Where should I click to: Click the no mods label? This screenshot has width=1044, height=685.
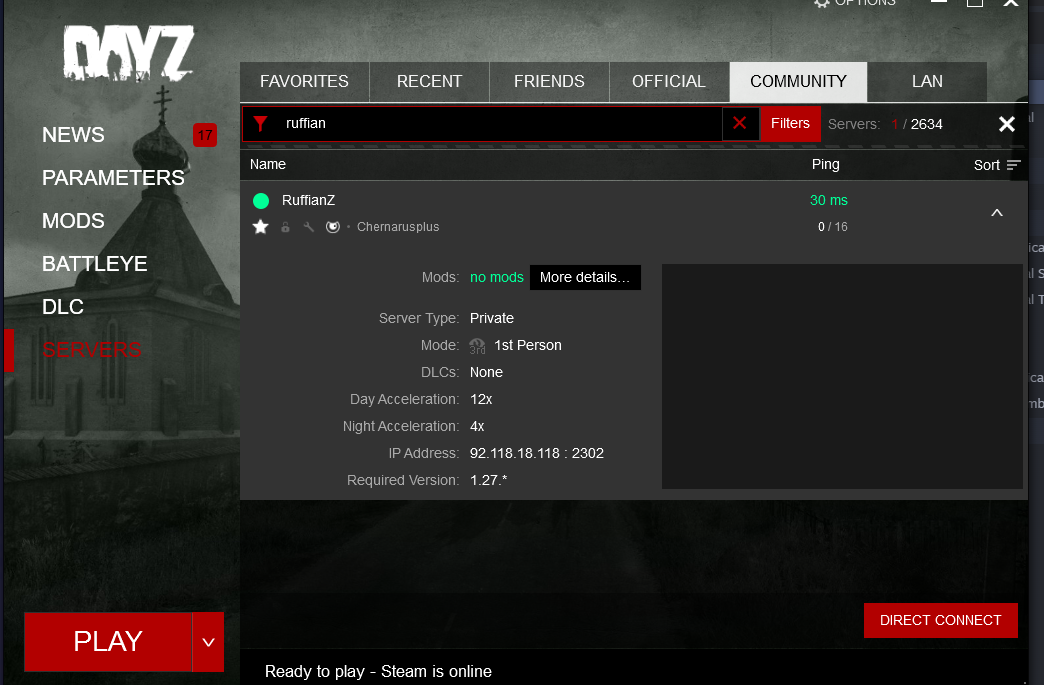click(497, 278)
